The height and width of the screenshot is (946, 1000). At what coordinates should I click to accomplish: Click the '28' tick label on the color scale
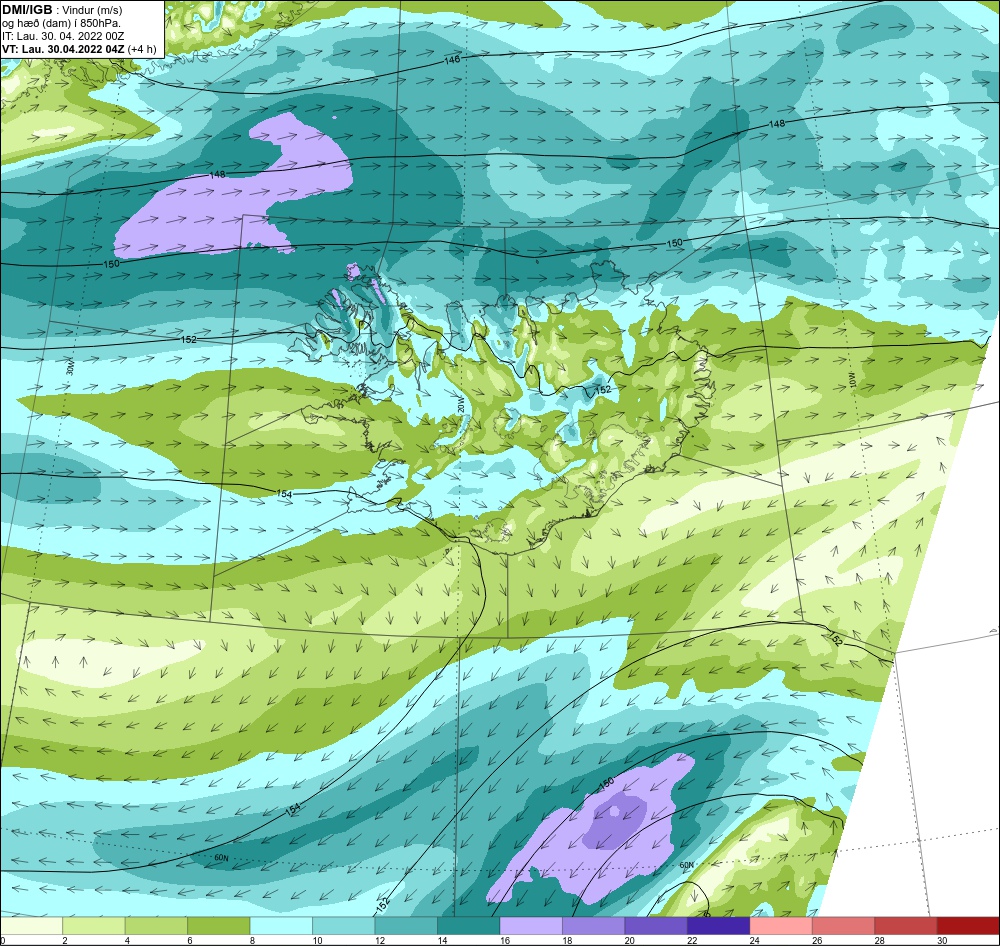[x=879, y=940]
